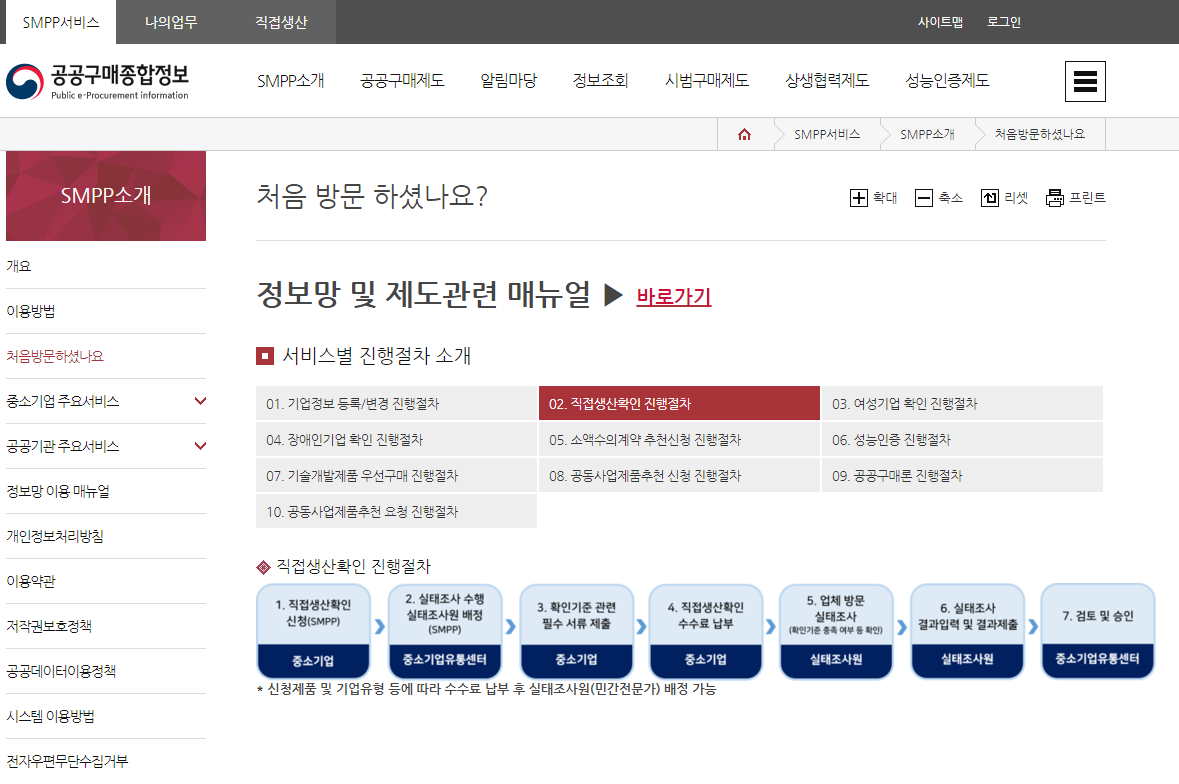Screen dimensions: 1179x784
Task: Open the 공공구매제도 main menu
Action: 402,80
